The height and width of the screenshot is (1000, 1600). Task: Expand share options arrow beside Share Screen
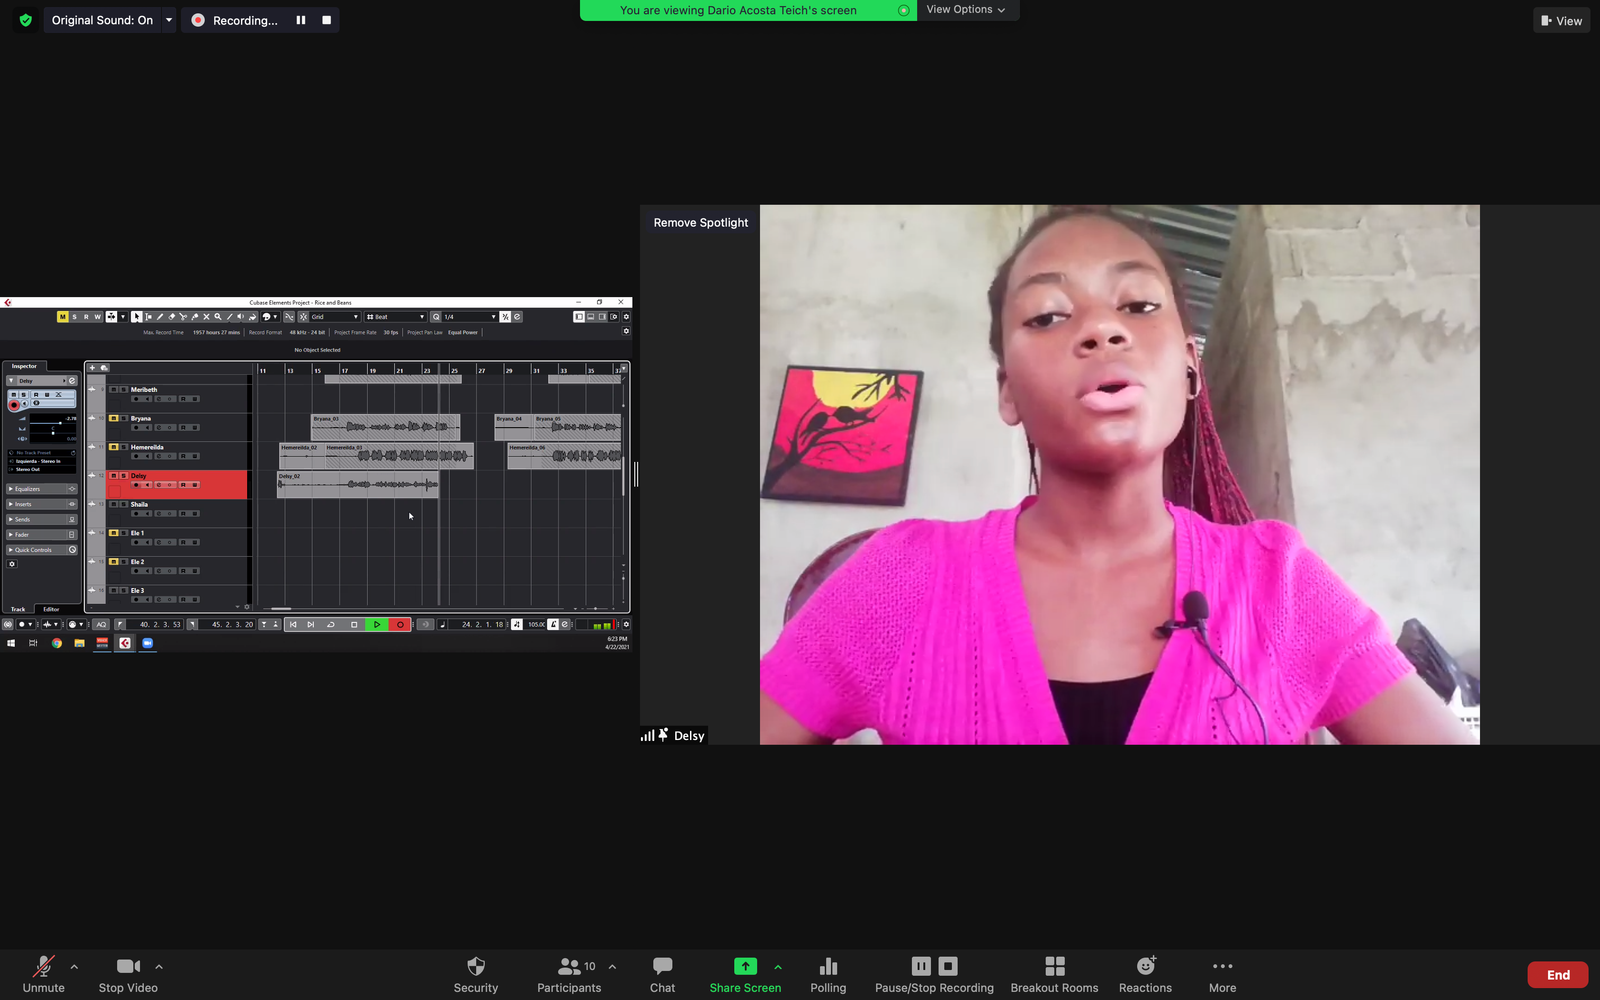coord(778,967)
